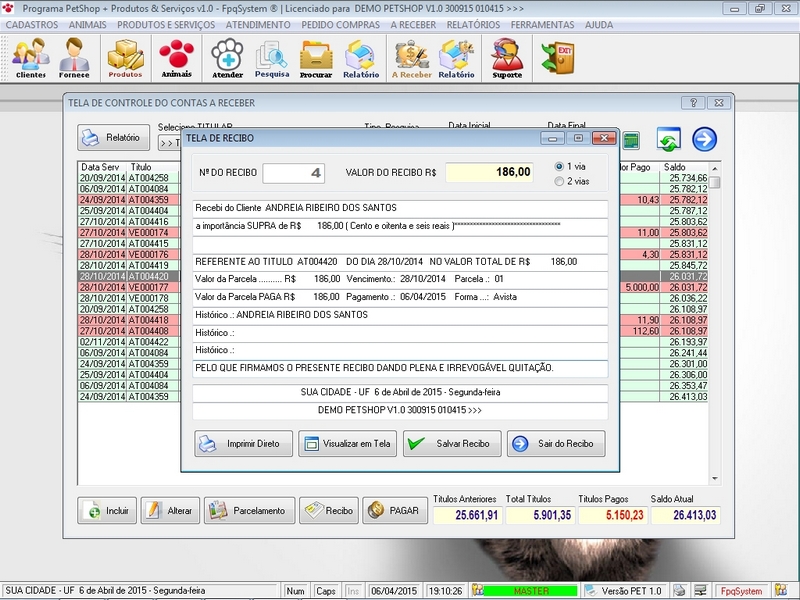Select 2 vias radio option
Screen dimensions: 800x600
559,181
